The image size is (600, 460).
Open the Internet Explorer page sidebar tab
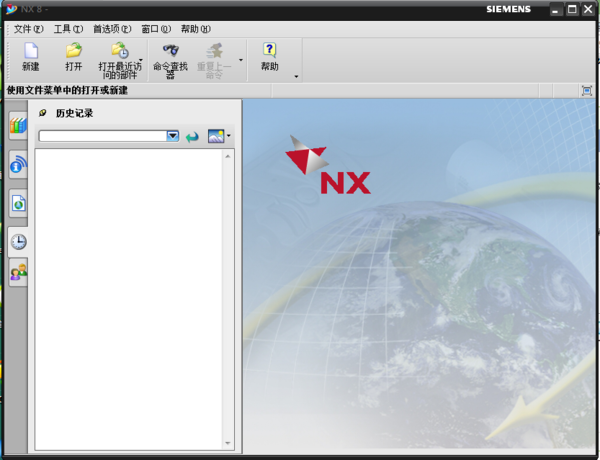(x=18, y=203)
